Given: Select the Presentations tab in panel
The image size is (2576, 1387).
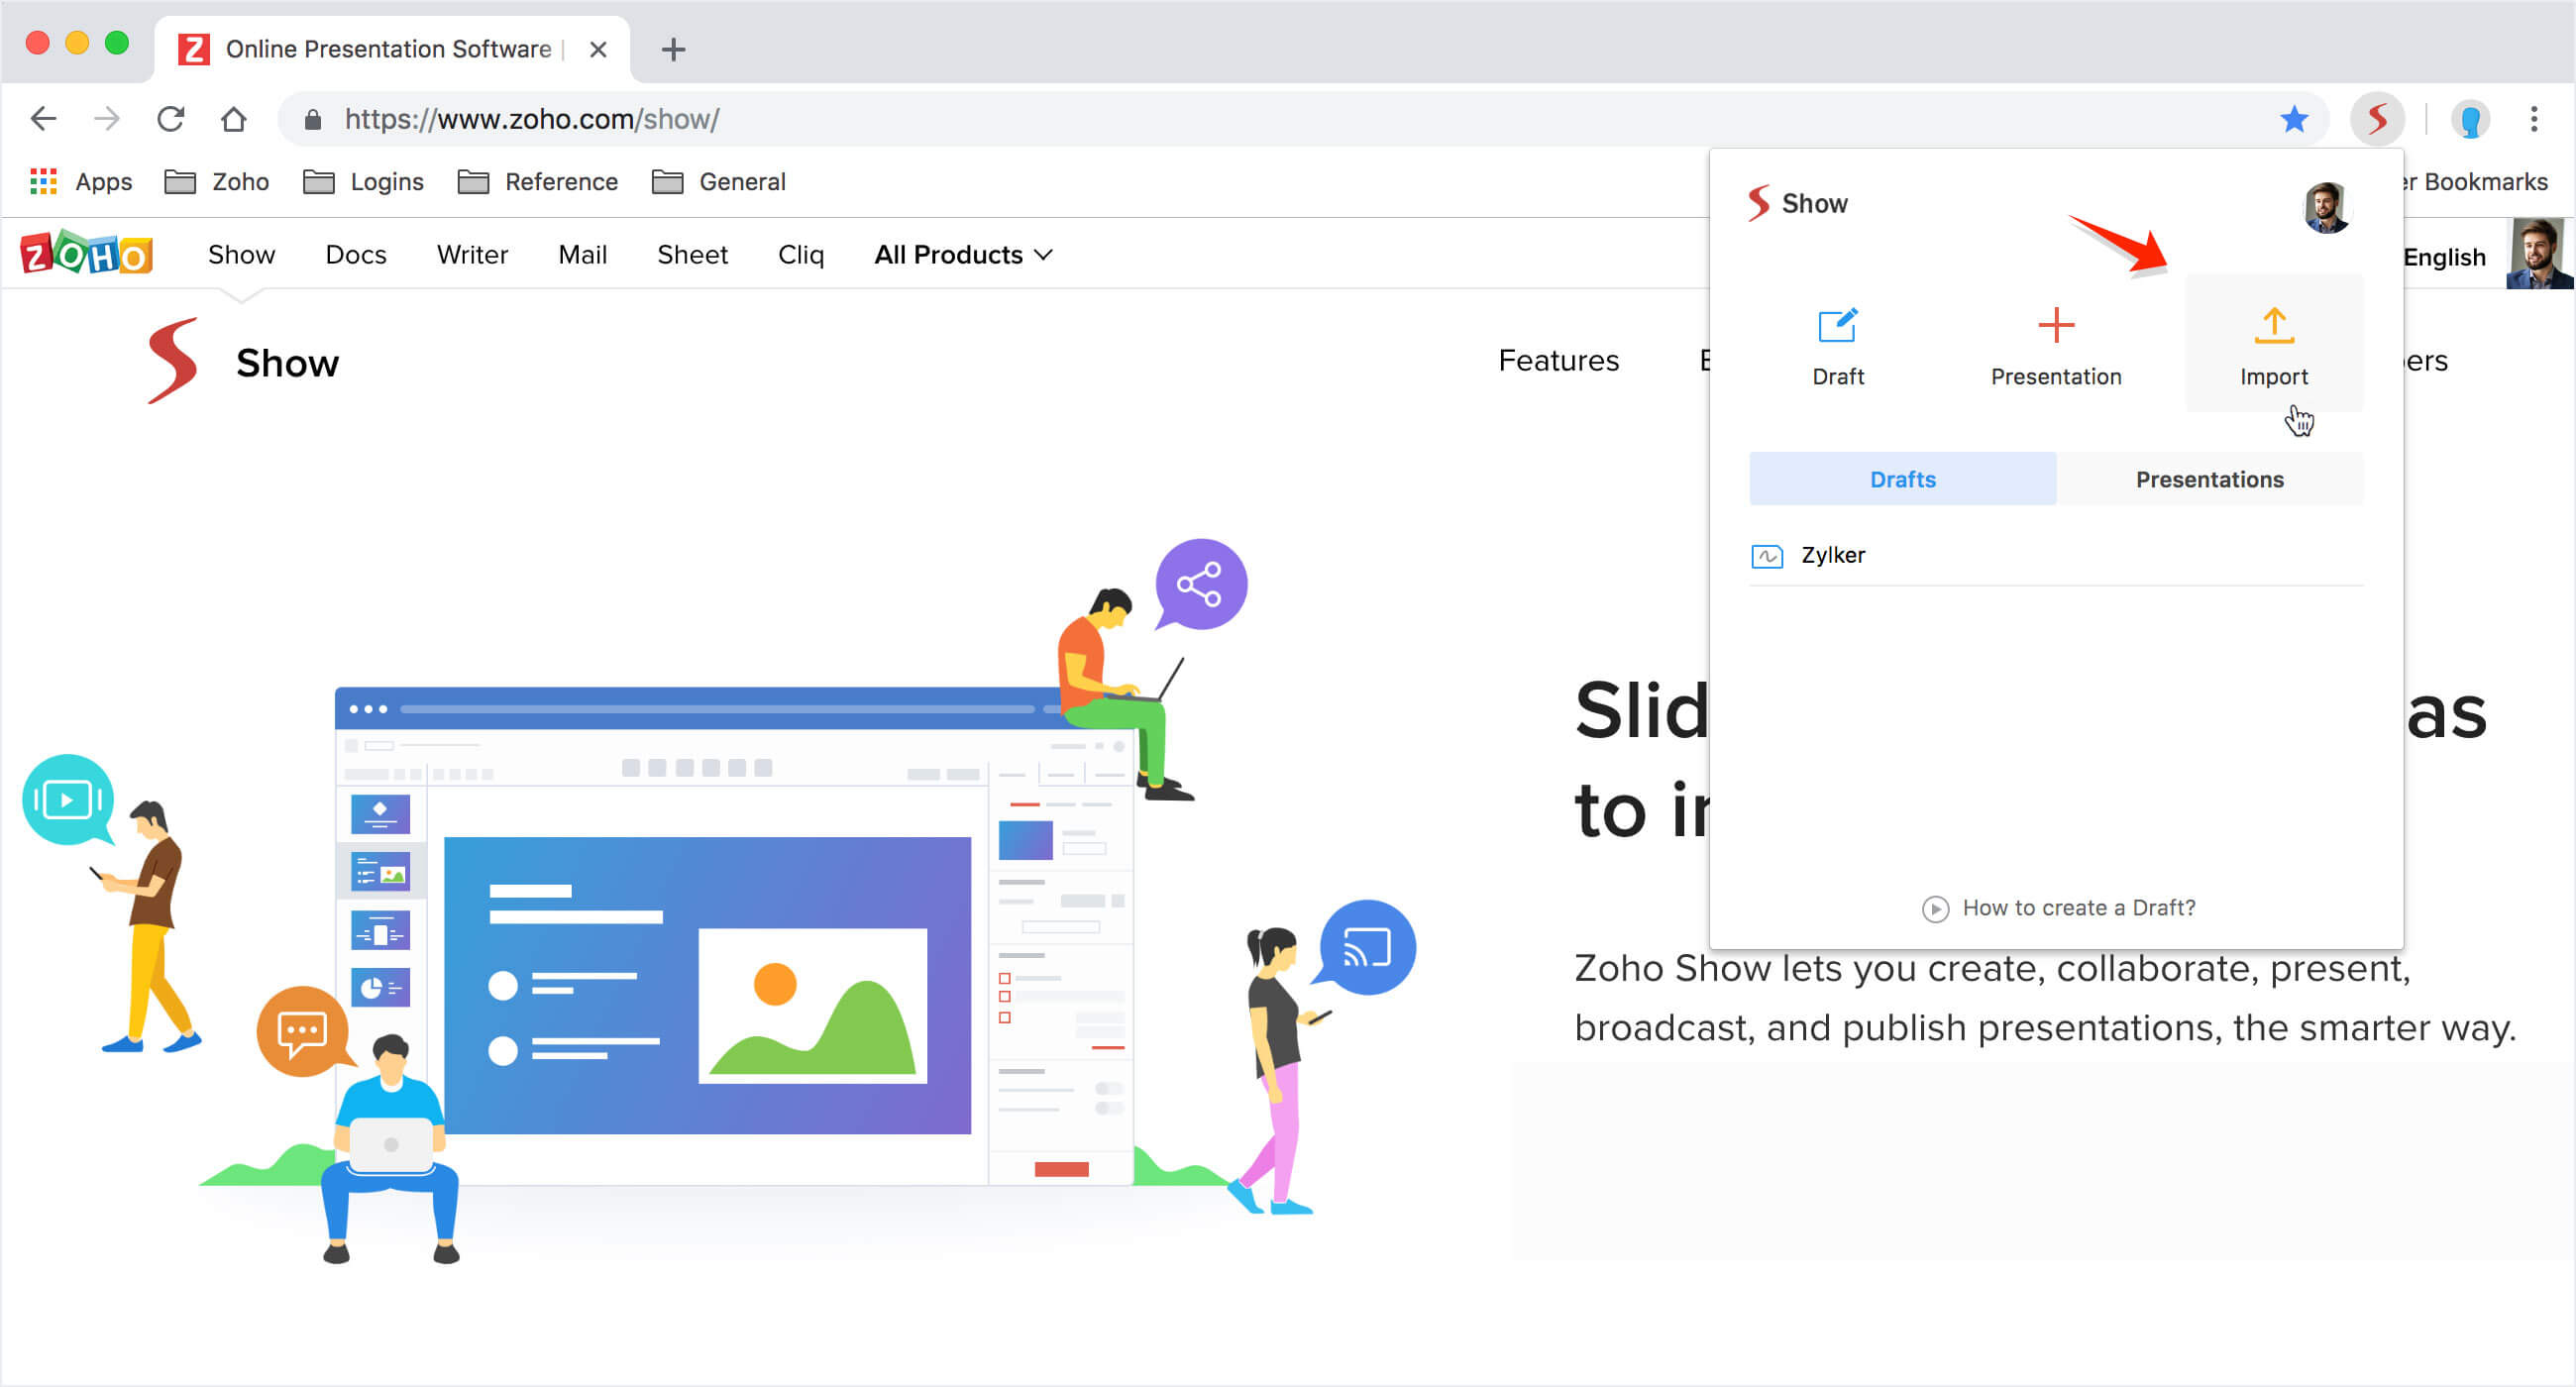Looking at the screenshot, I should tap(2208, 479).
